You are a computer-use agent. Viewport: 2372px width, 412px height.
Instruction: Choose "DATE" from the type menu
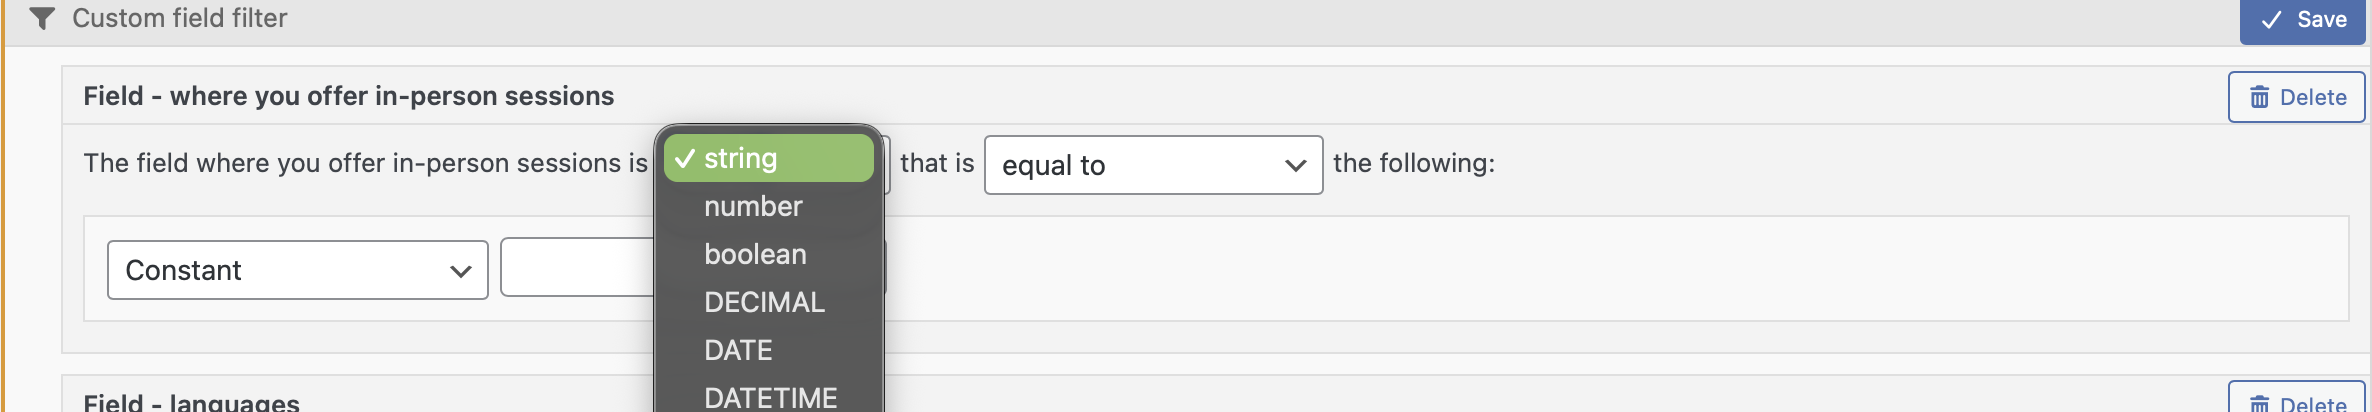[x=738, y=350]
